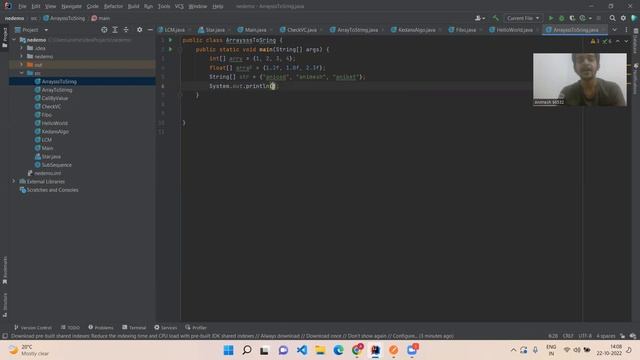Viewport: 640px width, 360px height.
Task: Open Microsoft Edge from taskbar
Action: 338,350
